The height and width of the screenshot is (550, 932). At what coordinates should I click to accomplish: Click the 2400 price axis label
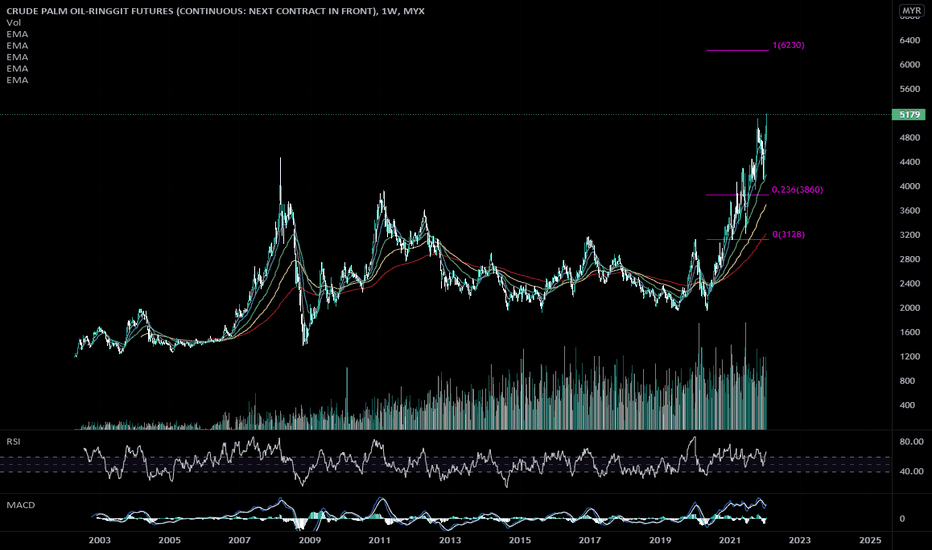tap(909, 284)
